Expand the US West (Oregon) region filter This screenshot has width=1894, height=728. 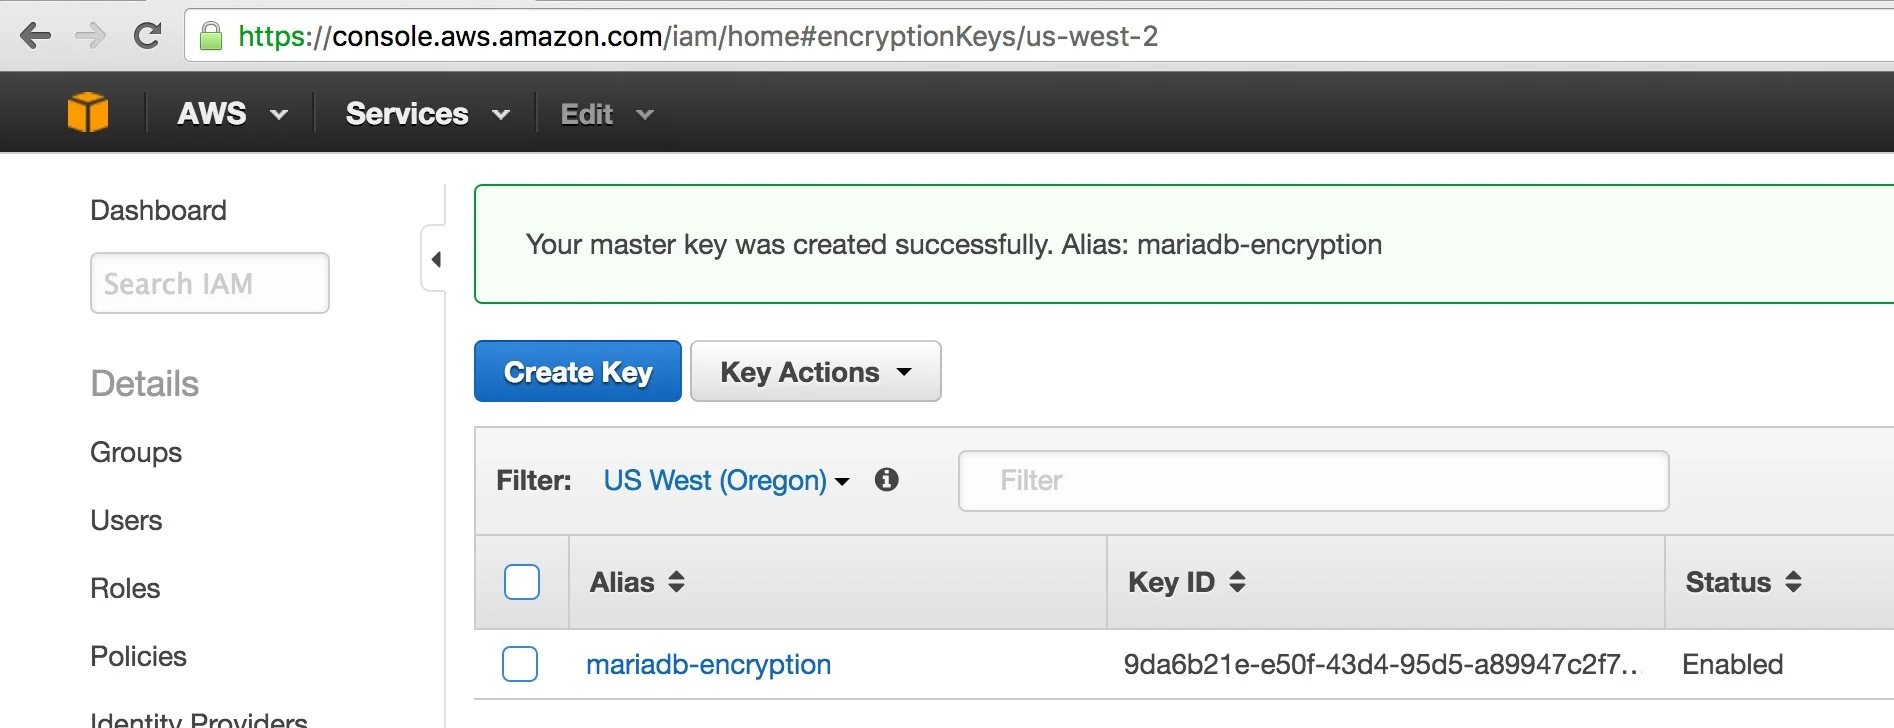(x=726, y=481)
